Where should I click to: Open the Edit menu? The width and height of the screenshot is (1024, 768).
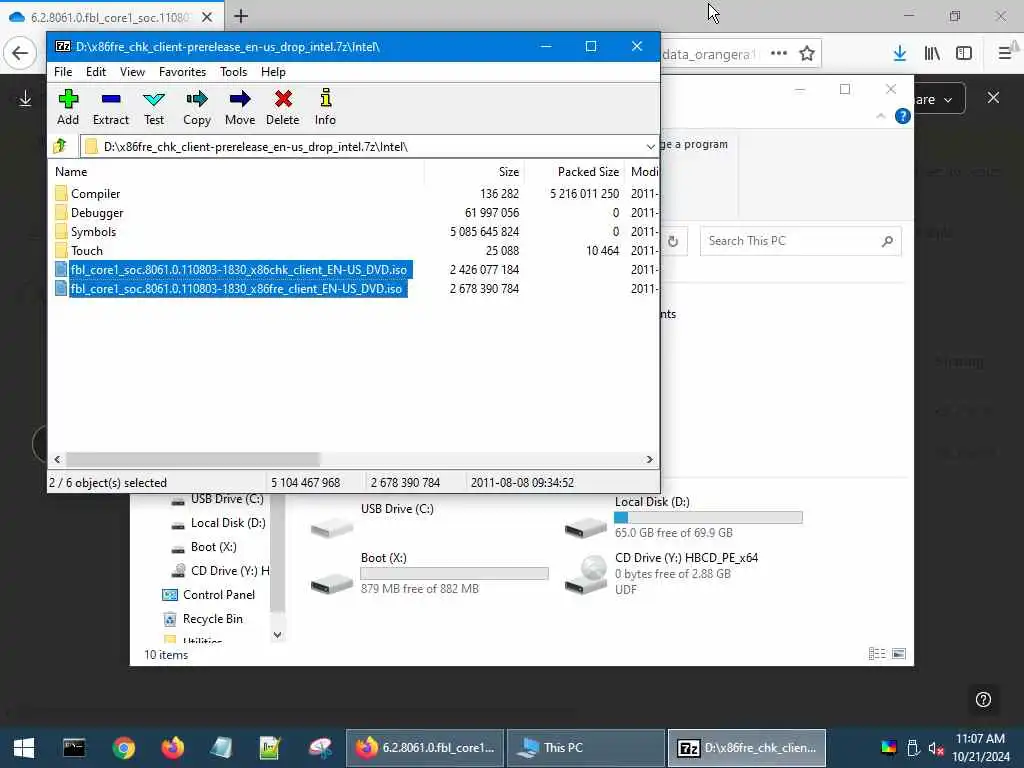click(x=96, y=72)
